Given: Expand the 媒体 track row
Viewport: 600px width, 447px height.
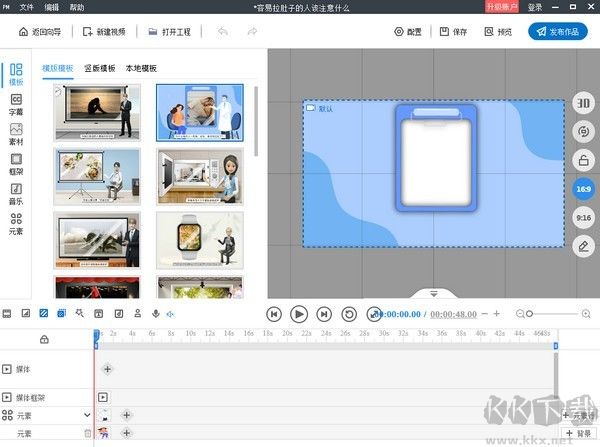Looking at the screenshot, I should click(8, 369).
